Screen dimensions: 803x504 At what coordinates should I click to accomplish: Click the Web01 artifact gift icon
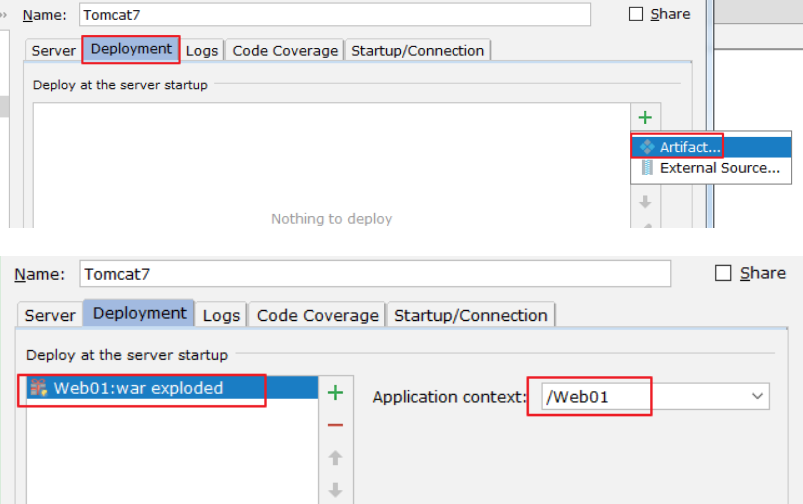(x=38, y=388)
